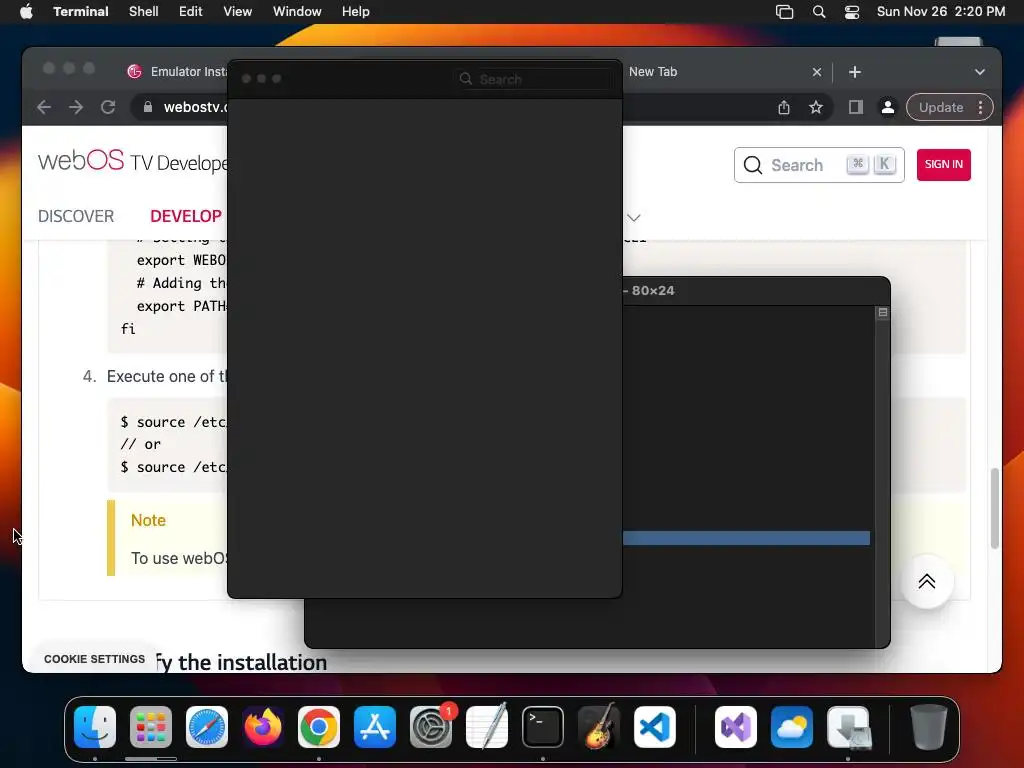Viewport: 1024px width, 768px height.
Task: Click the Search field in dark window
Action: point(534,79)
